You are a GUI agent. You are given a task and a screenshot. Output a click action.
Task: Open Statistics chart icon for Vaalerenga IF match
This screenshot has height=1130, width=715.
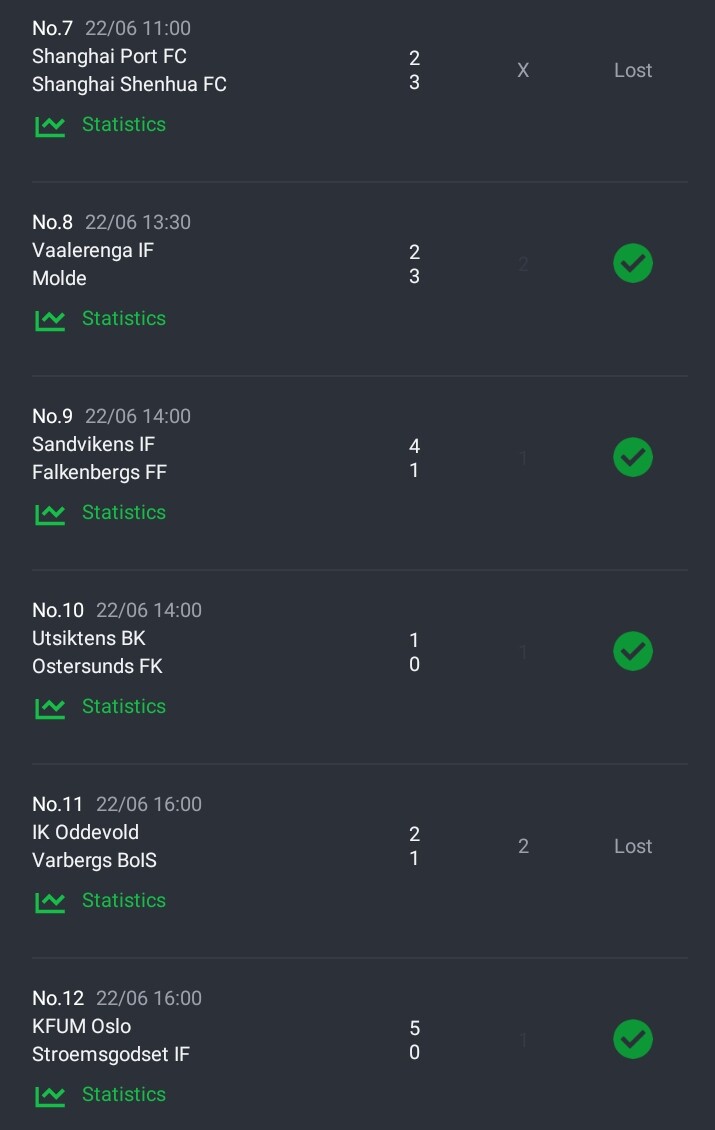50,320
